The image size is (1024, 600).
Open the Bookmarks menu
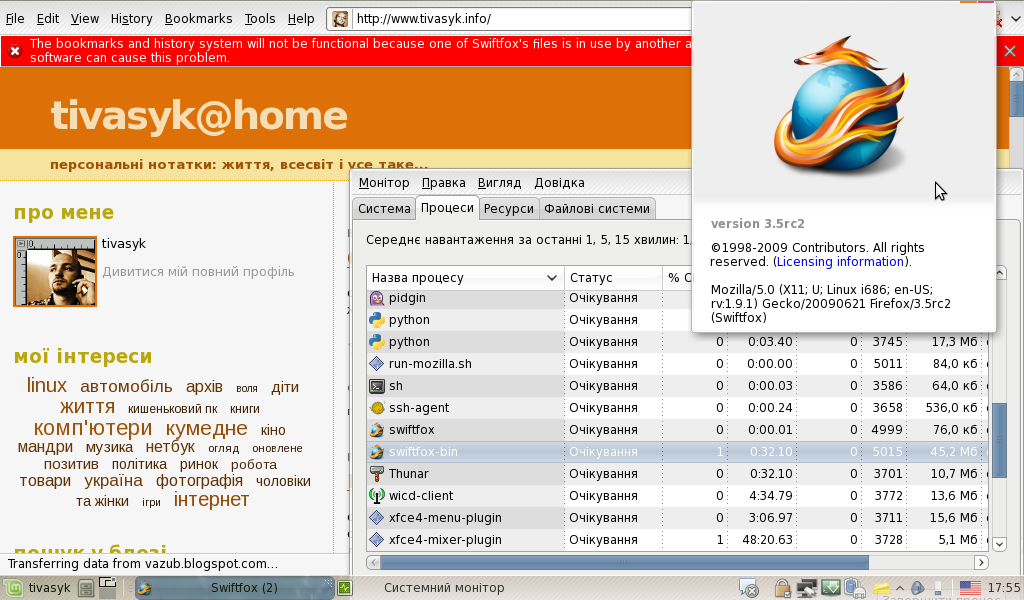199,19
